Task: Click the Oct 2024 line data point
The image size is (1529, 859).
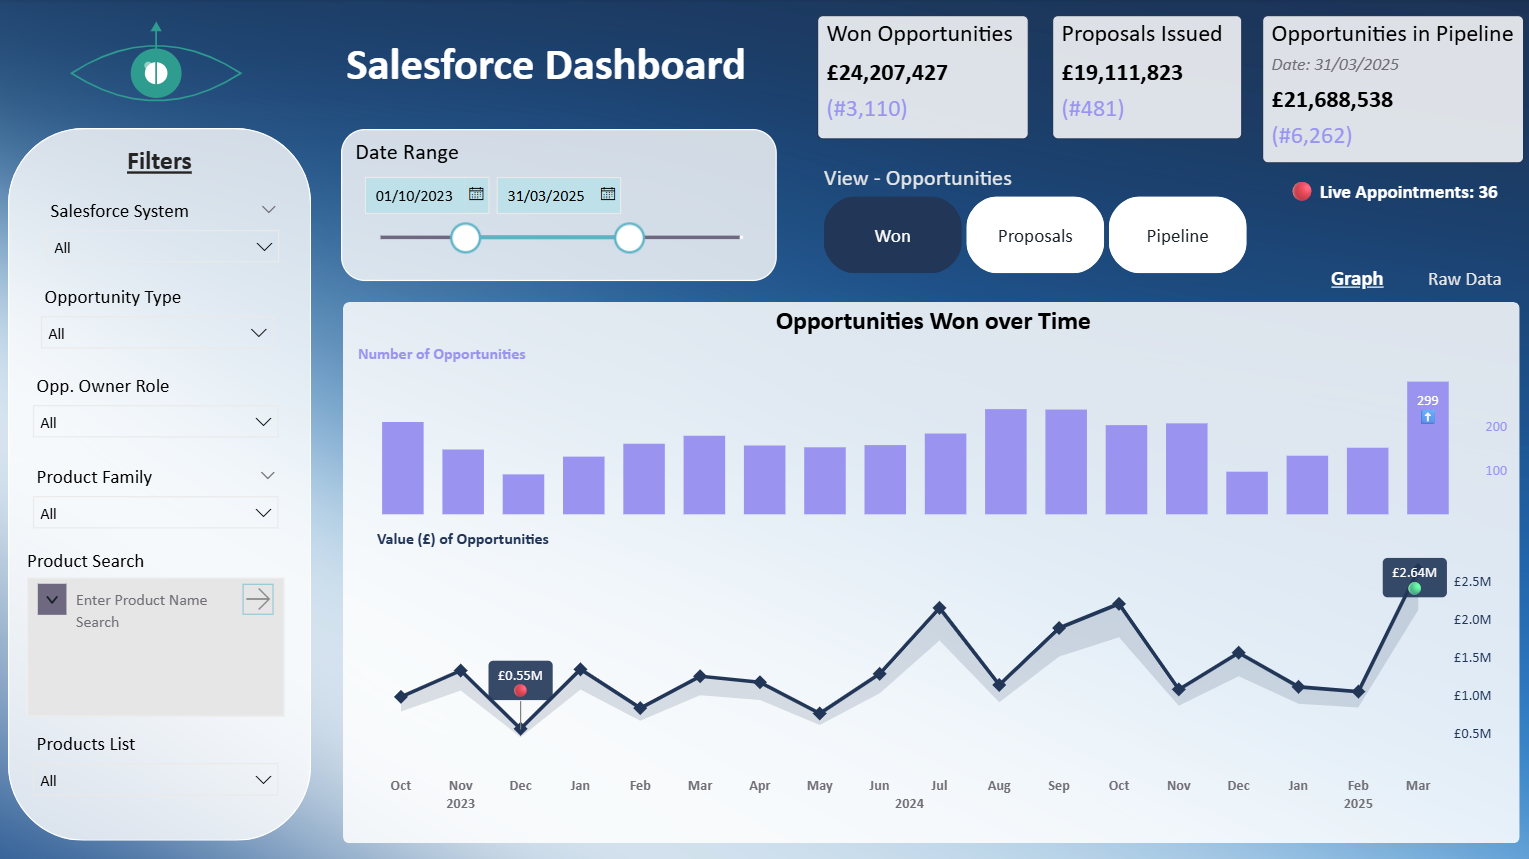Action: [x=1119, y=603]
